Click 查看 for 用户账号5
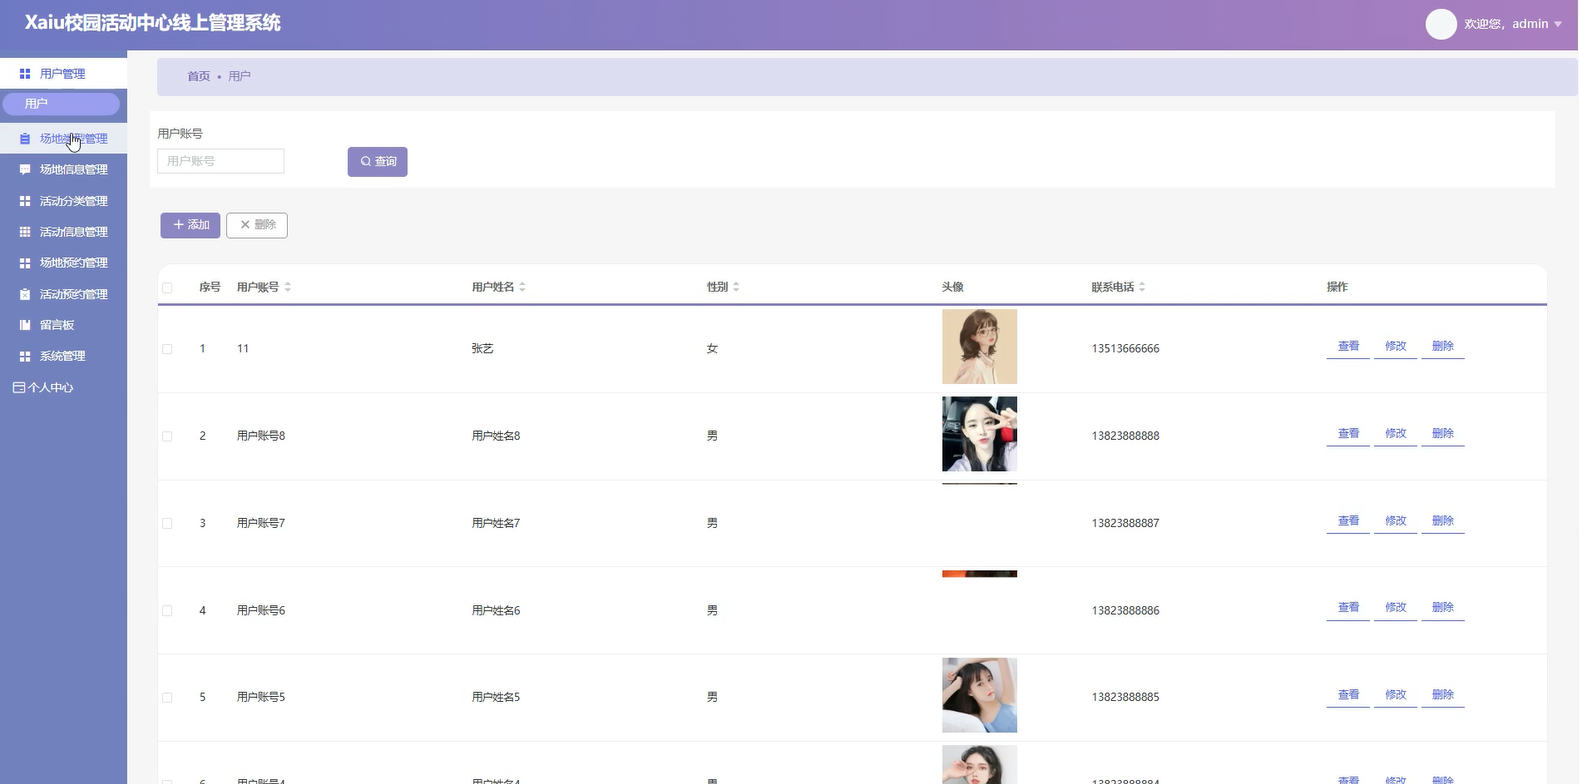 1348,695
